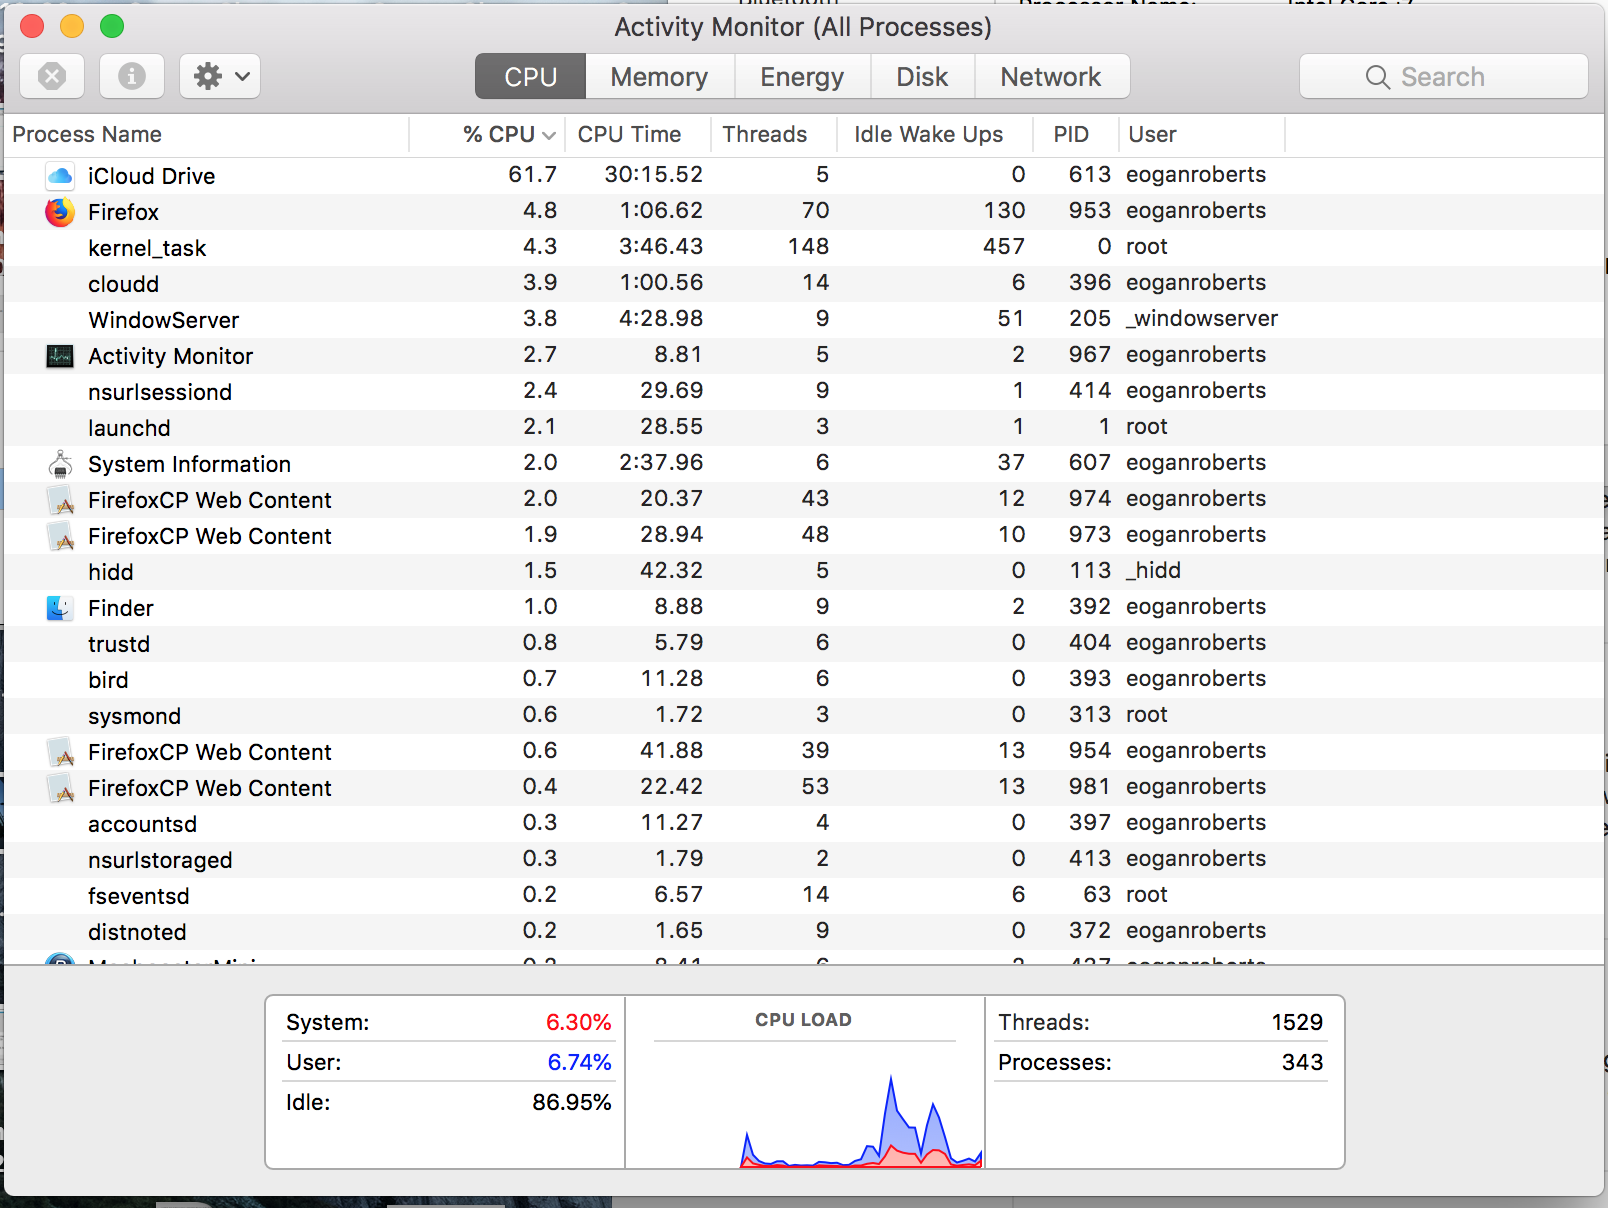This screenshot has width=1608, height=1208.
Task: Select the fseventsd process row
Action: pos(804,896)
